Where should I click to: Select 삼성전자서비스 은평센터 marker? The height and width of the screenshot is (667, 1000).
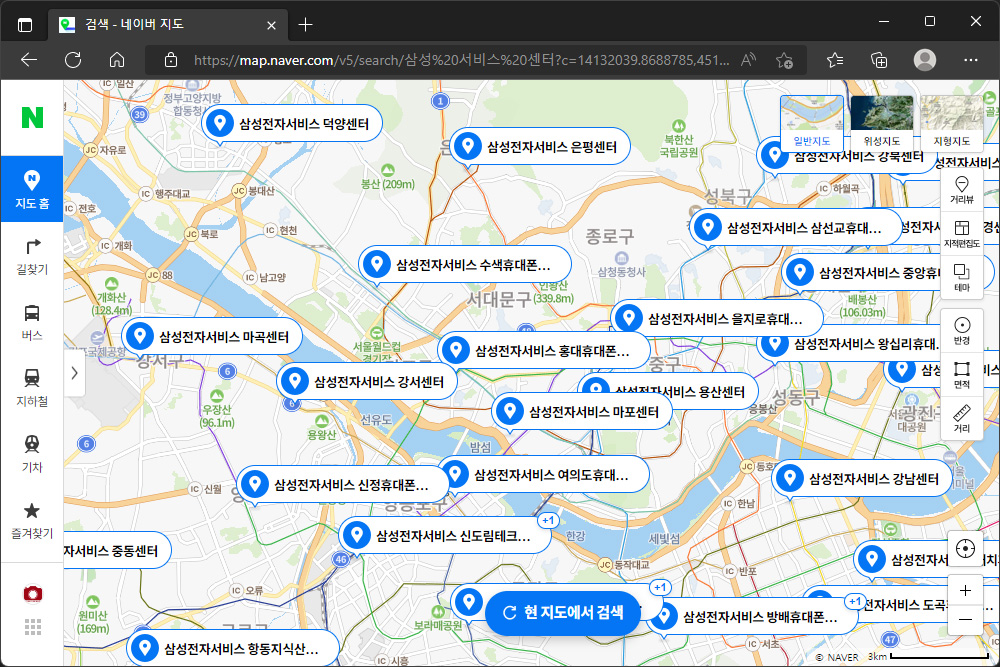(541, 147)
